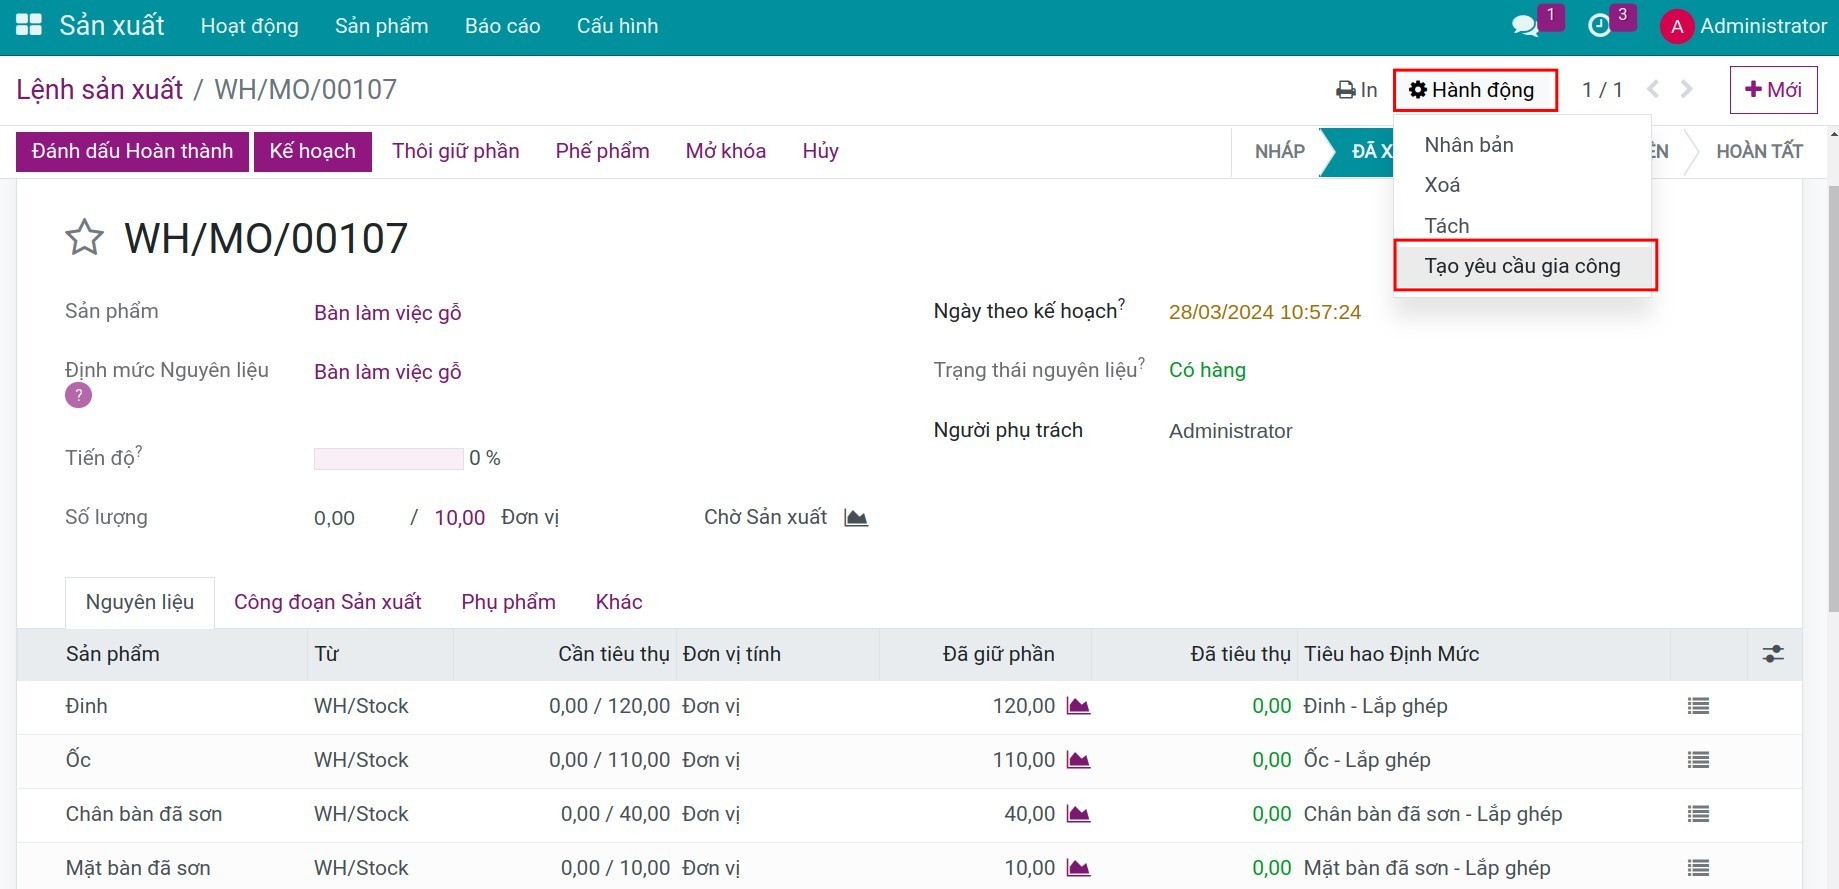Image resolution: width=1839 pixels, height=889 pixels.
Task: Edit the 10,00 quantity field
Action: pyautogui.click(x=460, y=518)
